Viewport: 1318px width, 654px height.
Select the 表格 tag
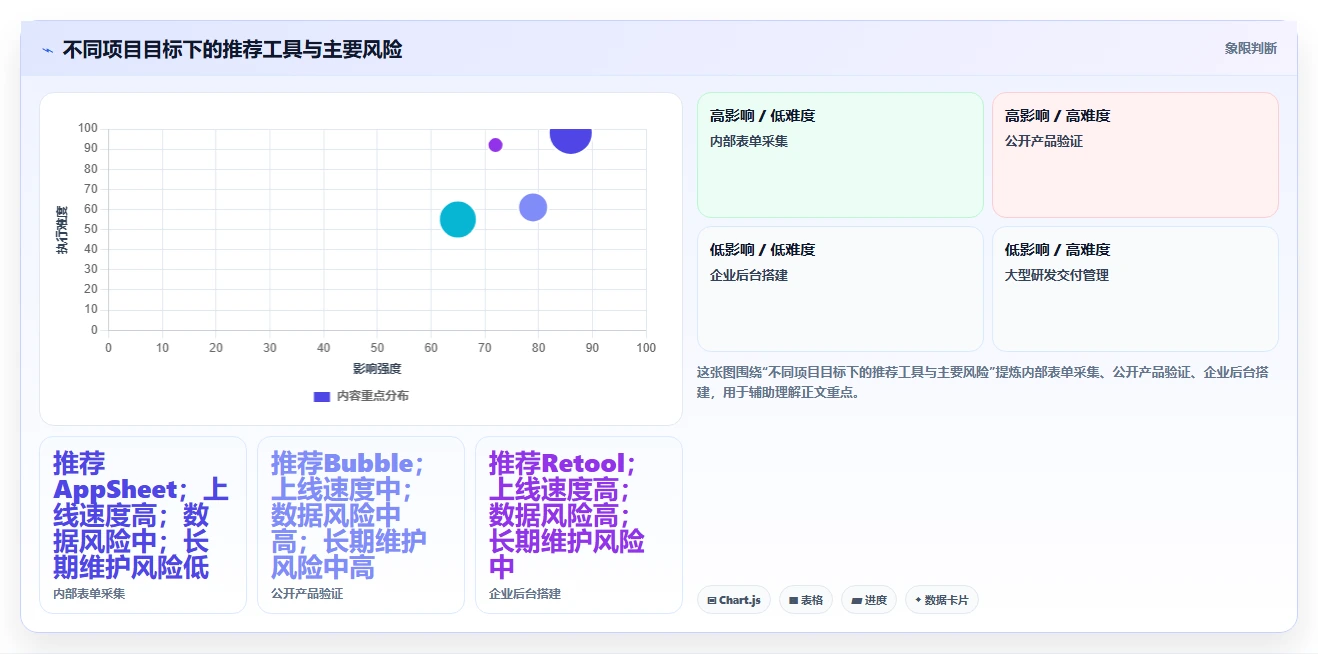(x=806, y=600)
